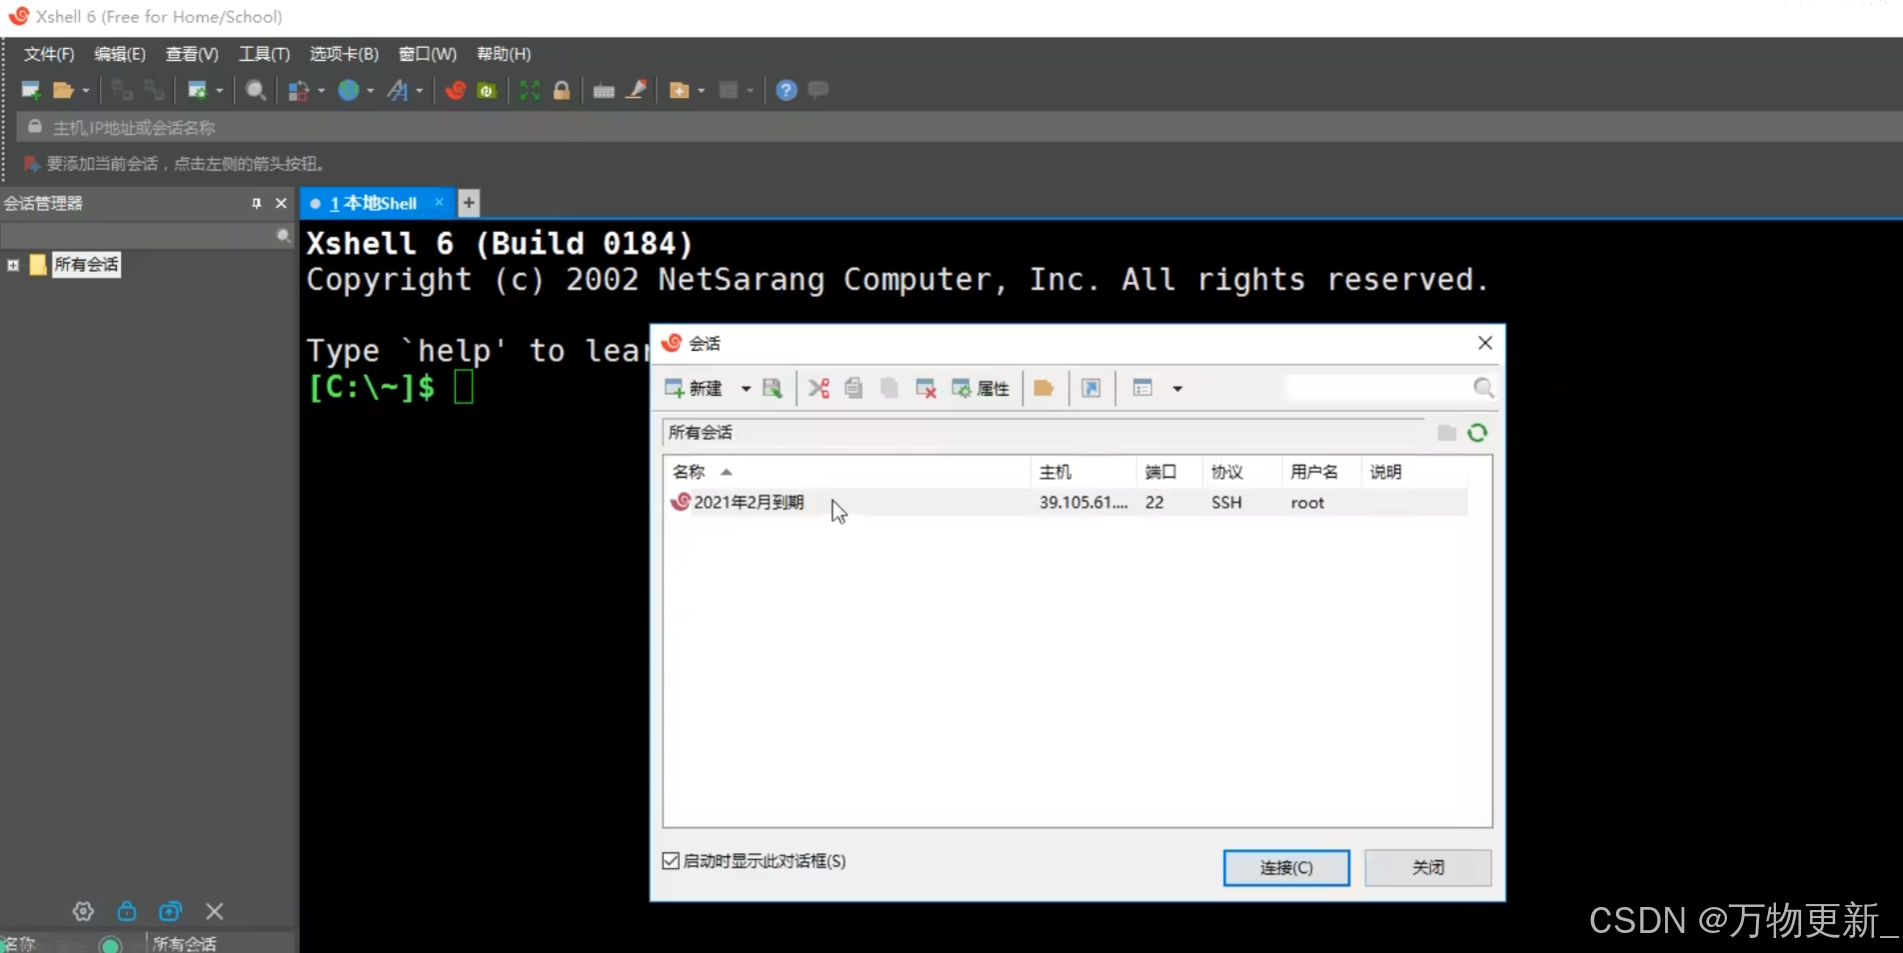This screenshot has height=953, width=1903.
Task: Click the red Xshell swirl icon in toolbar
Action: click(455, 90)
